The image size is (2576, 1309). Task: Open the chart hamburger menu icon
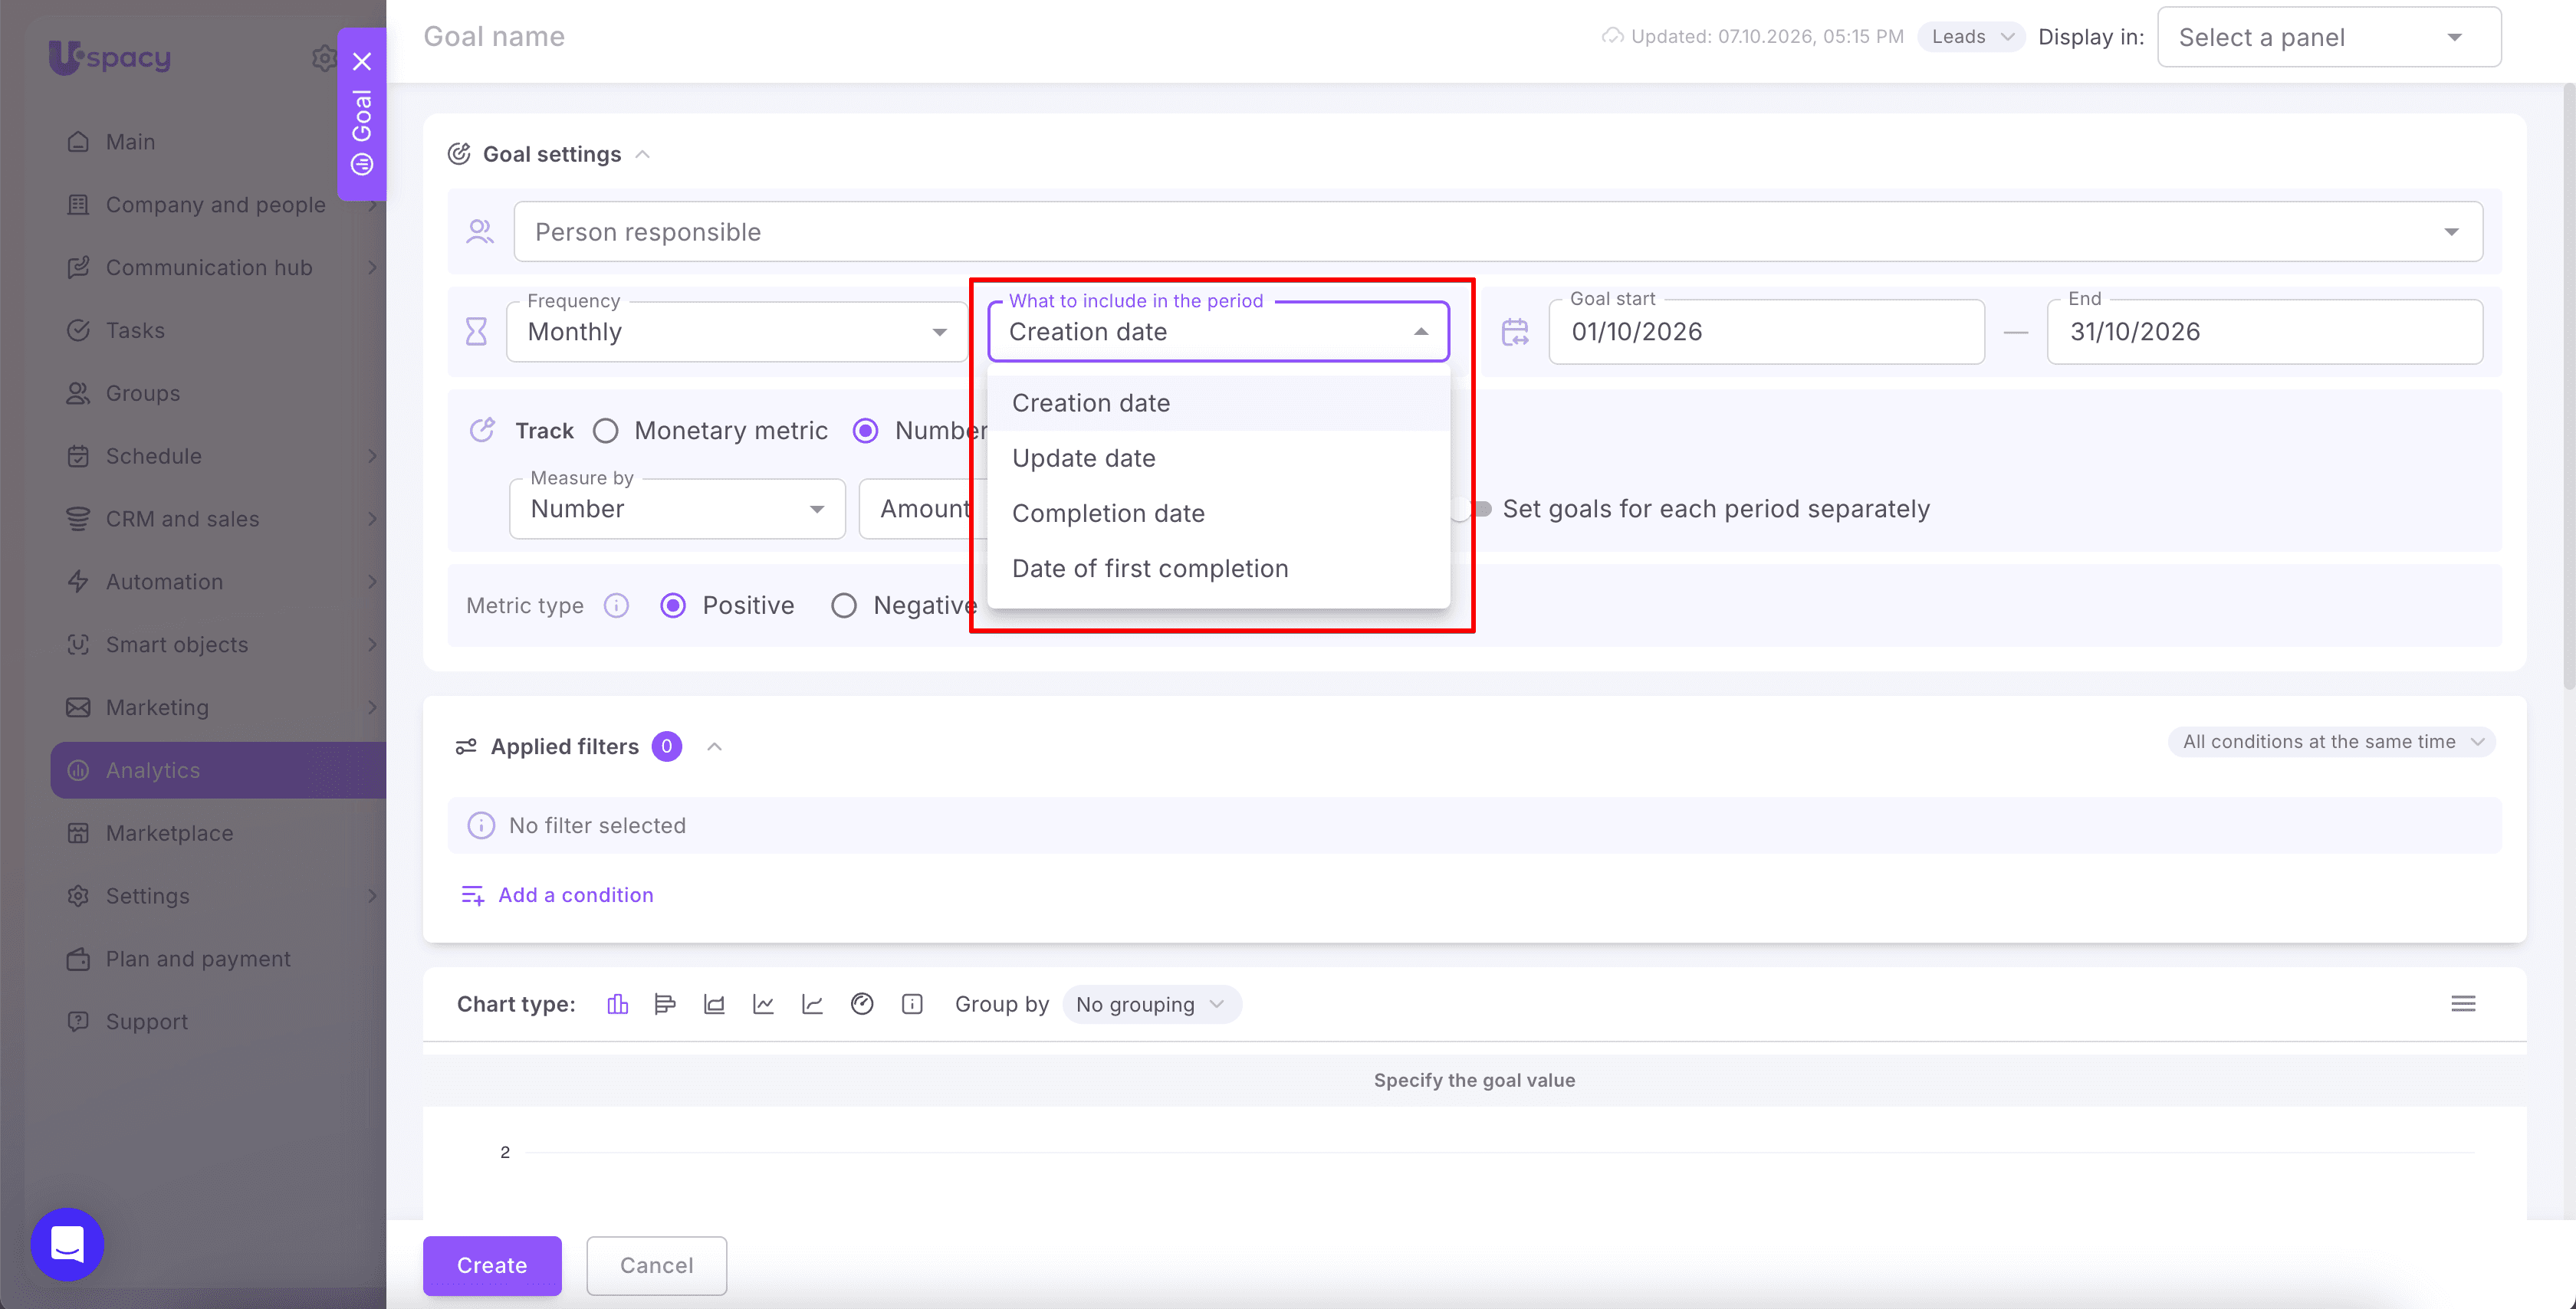coord(2463,1003)
